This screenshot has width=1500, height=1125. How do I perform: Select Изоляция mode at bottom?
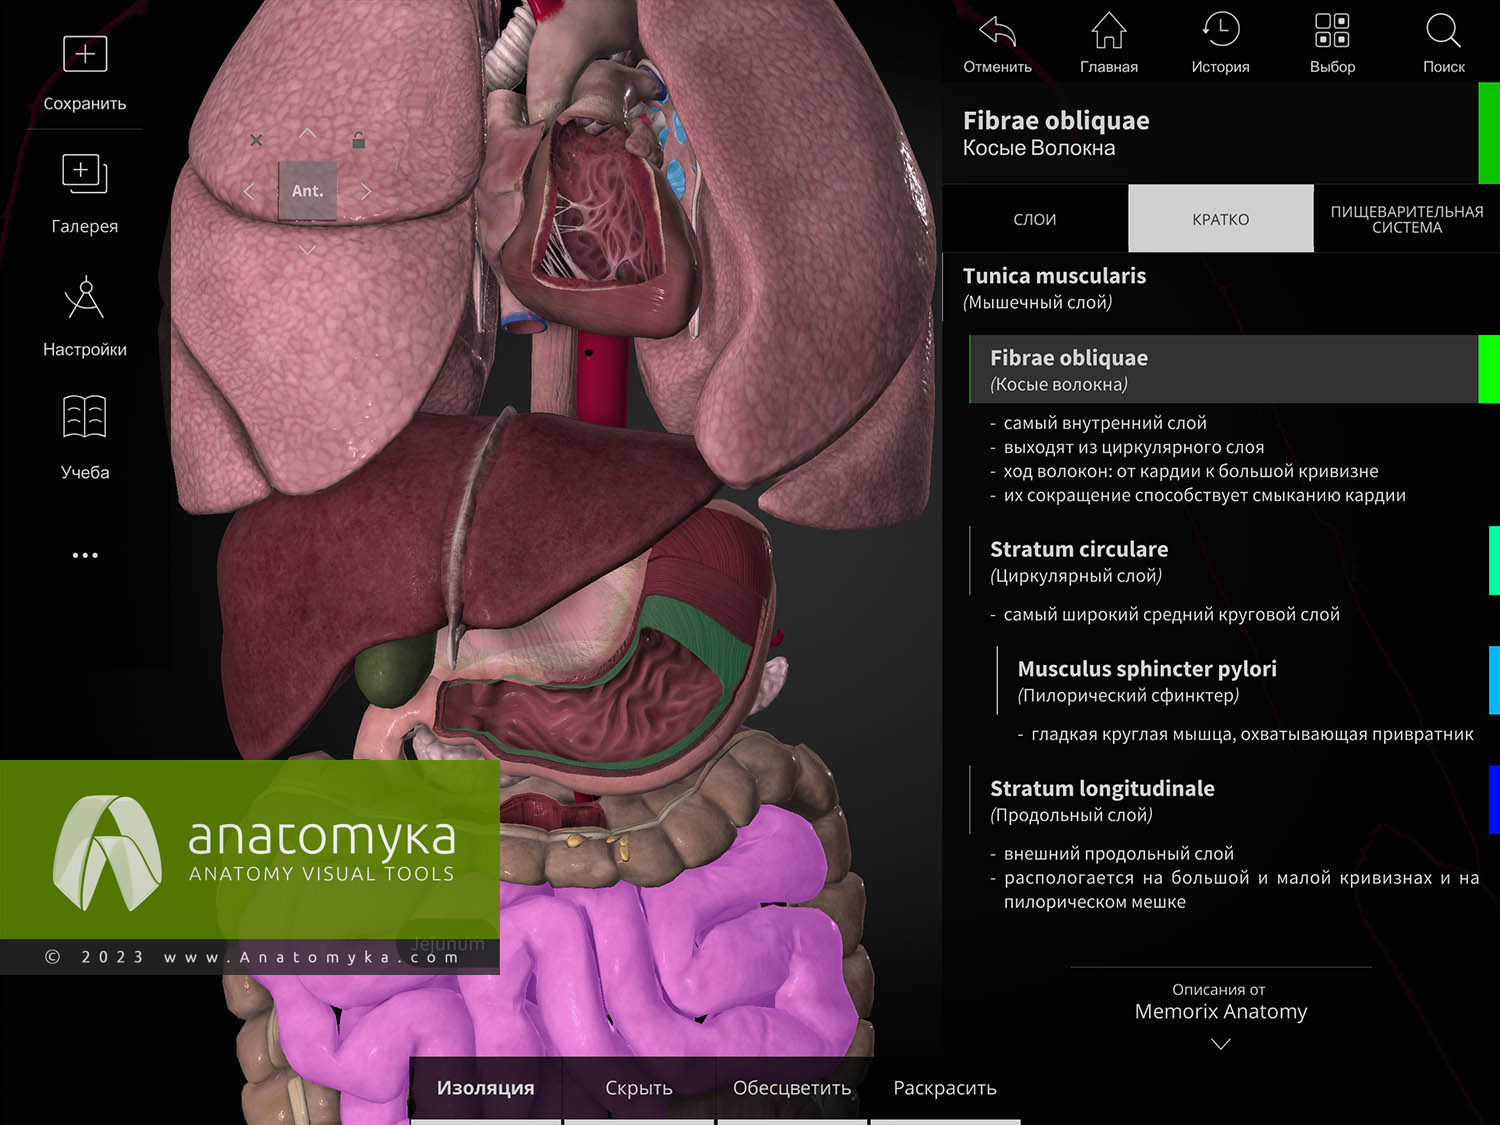coord(486,1088)
